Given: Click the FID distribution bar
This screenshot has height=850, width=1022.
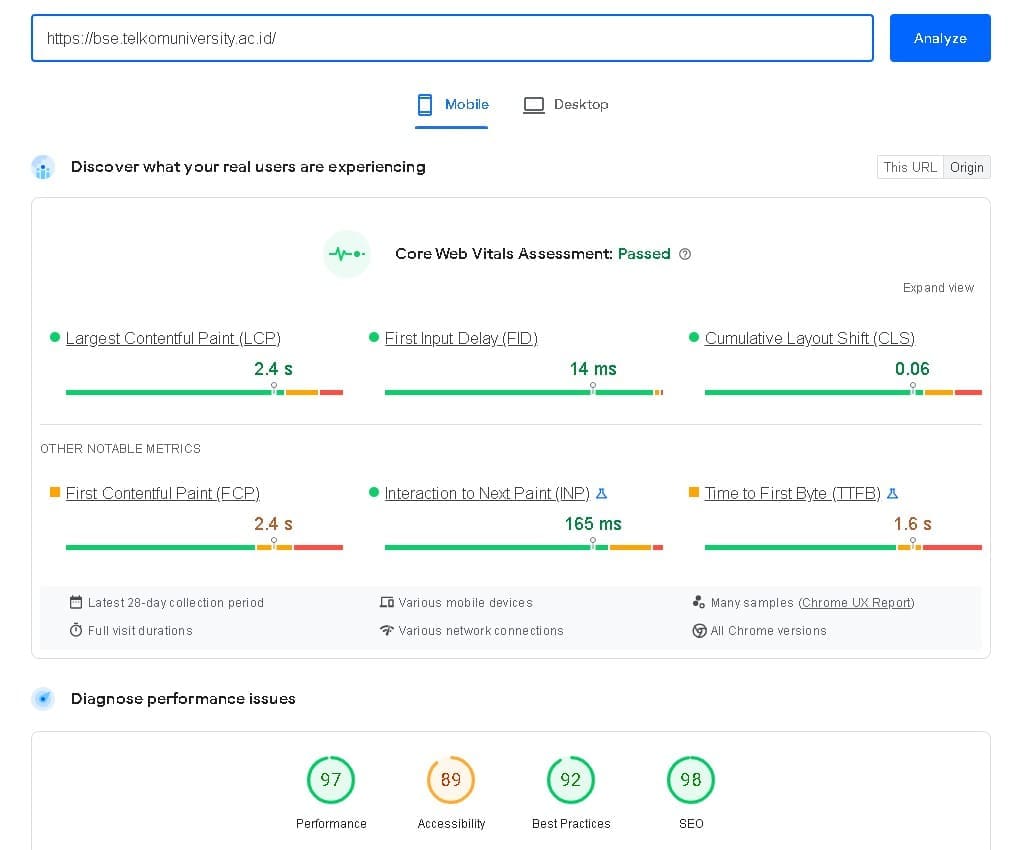Looking at the screenshot, I should 523,392.
